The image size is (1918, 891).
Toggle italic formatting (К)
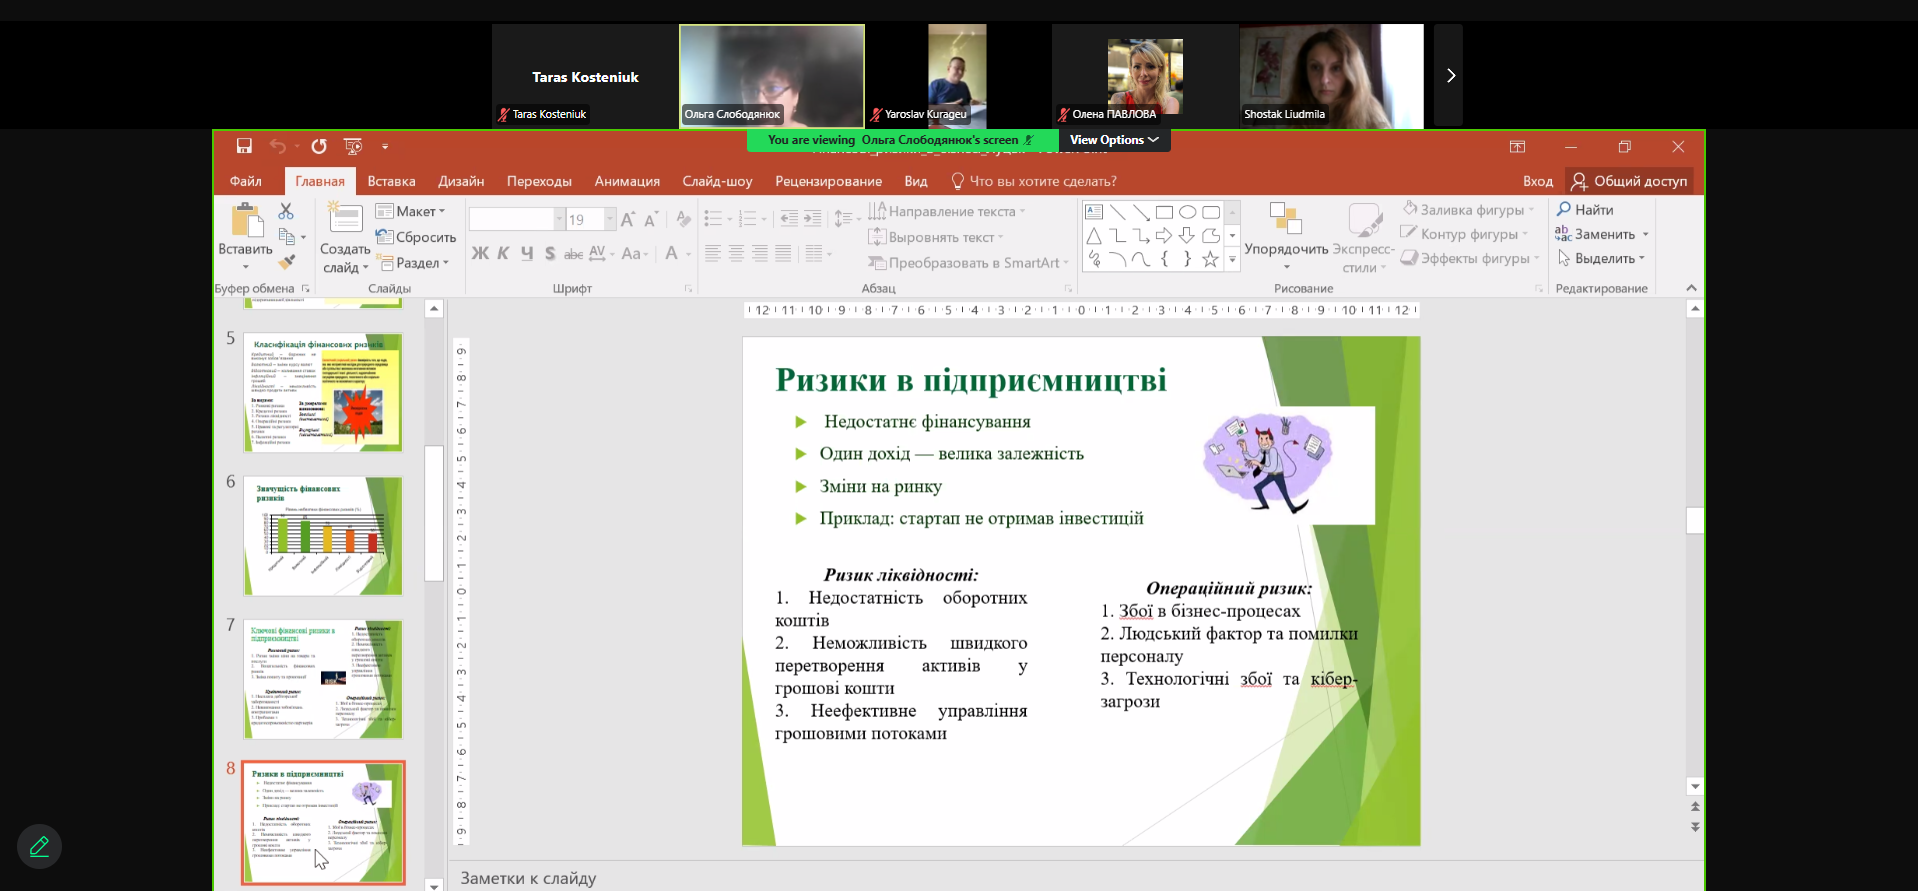503,253
